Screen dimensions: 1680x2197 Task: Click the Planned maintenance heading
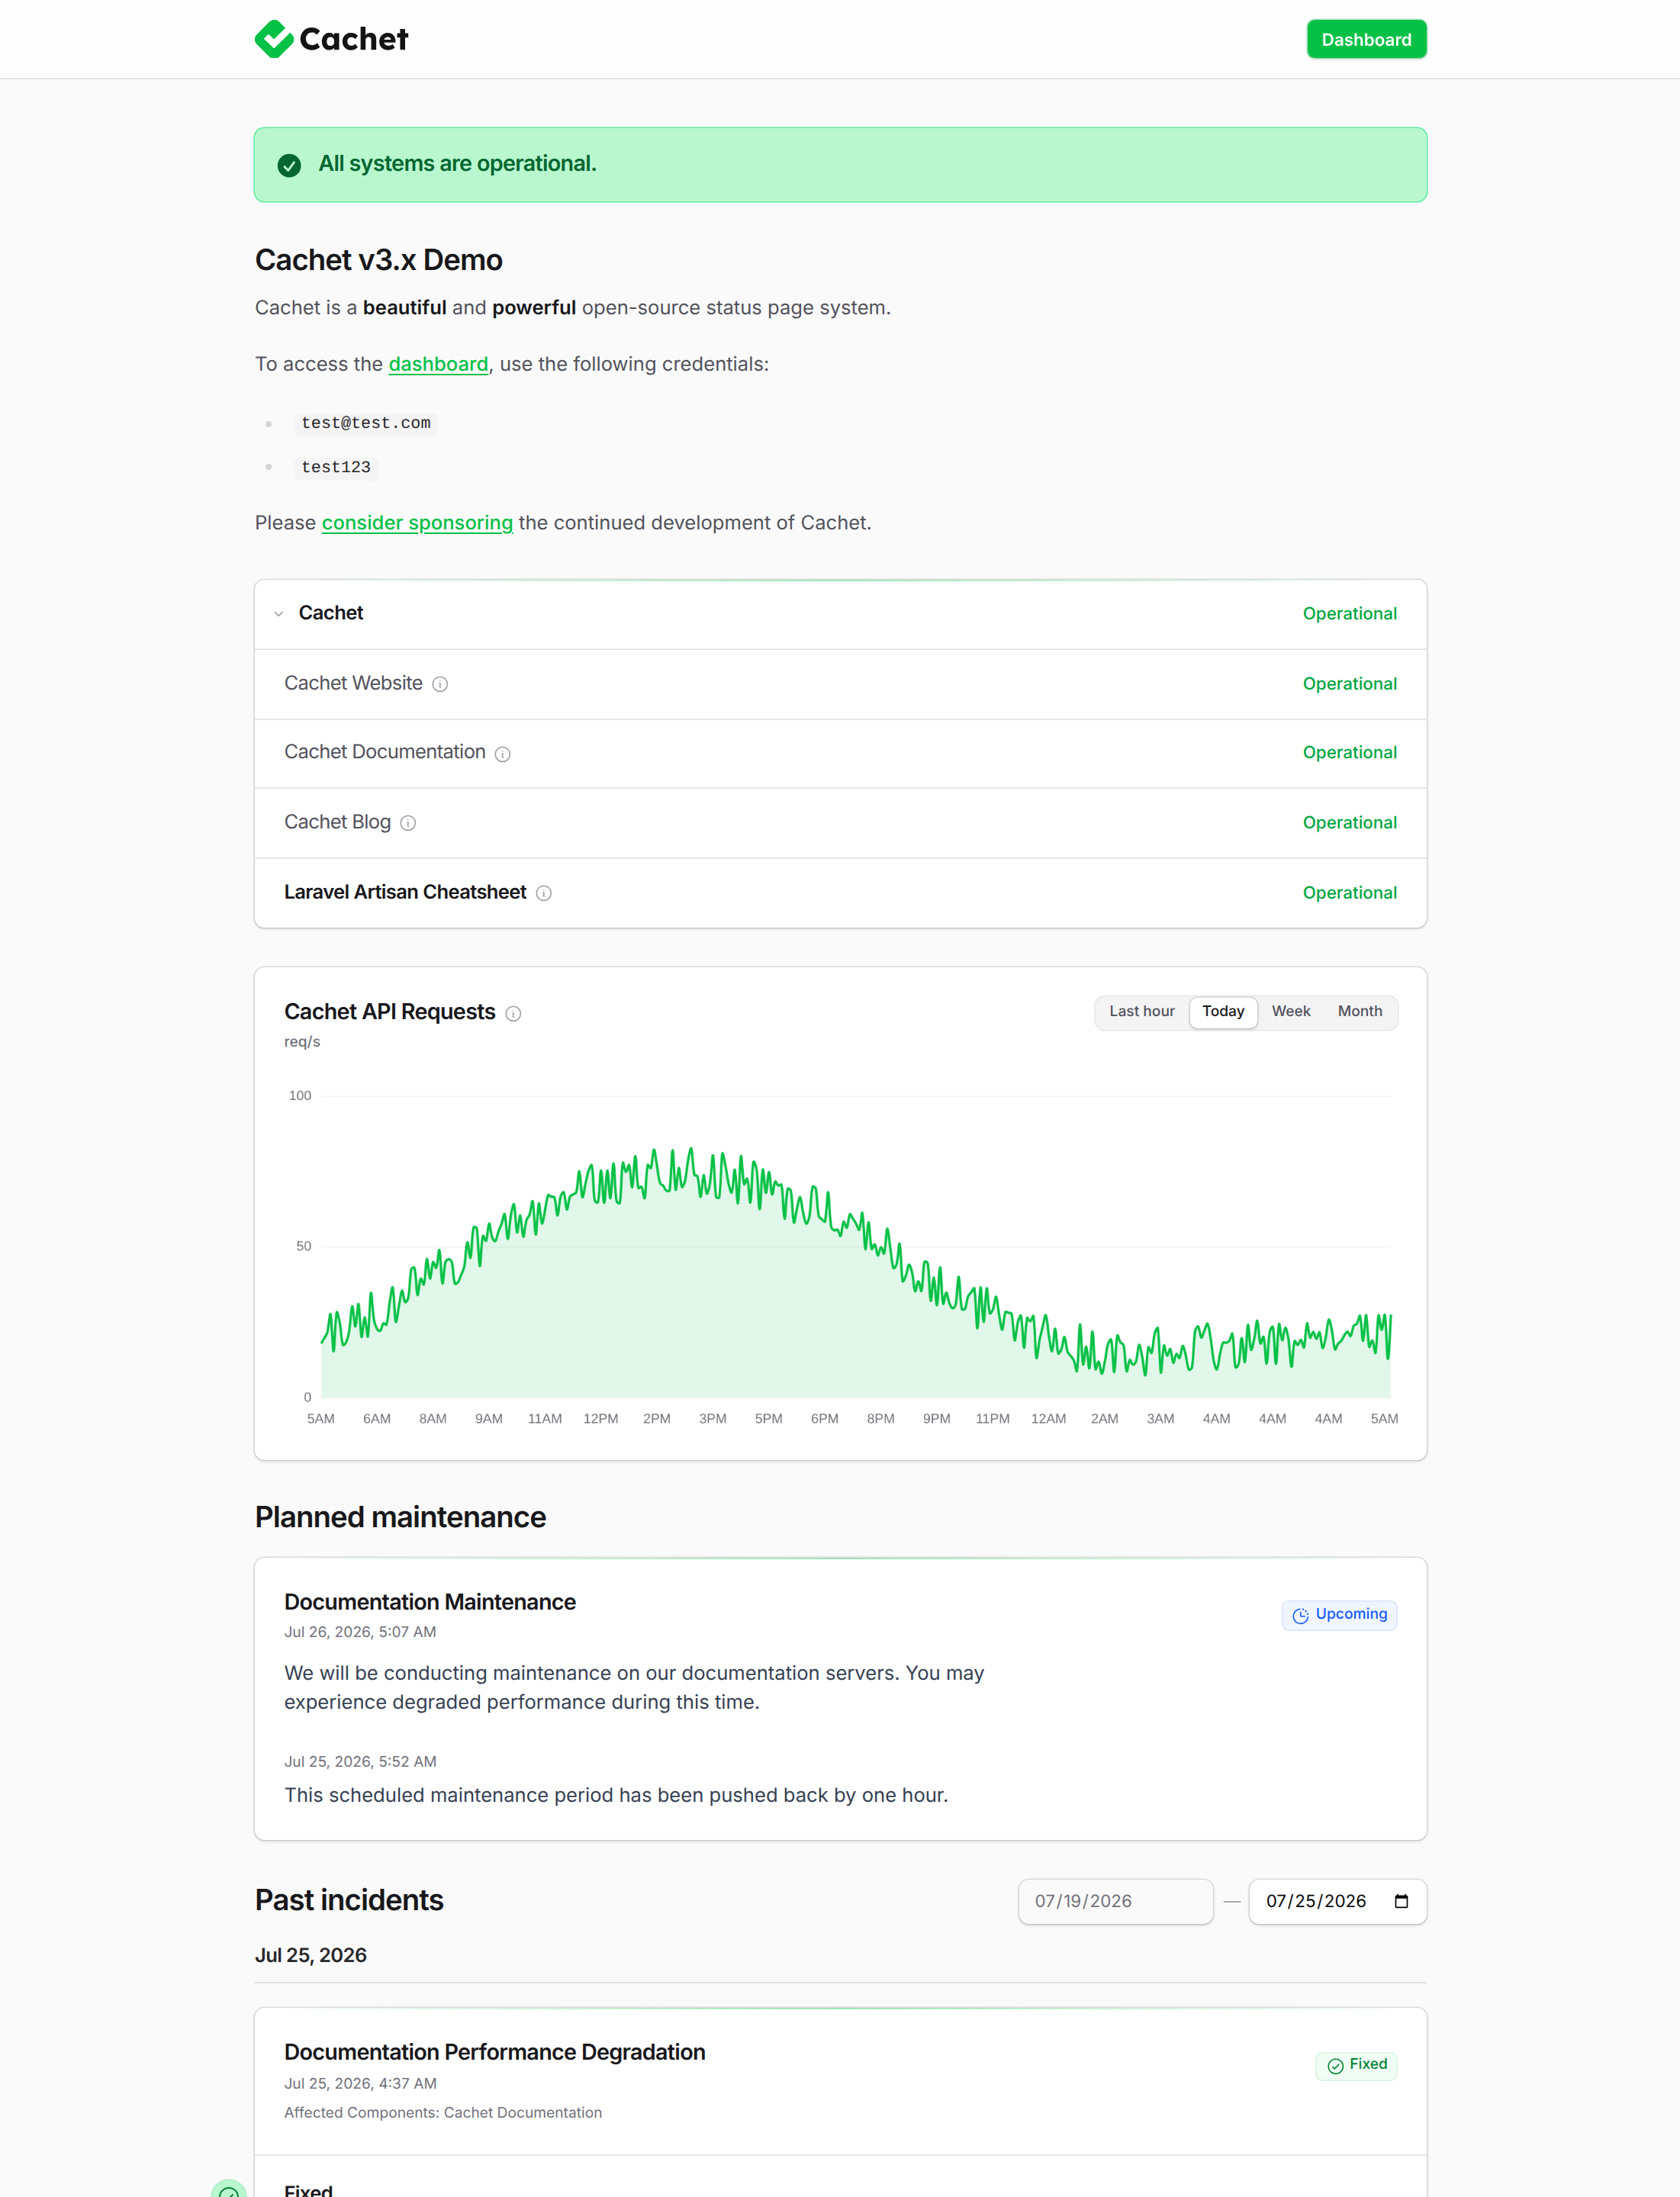coord(400,1517)
